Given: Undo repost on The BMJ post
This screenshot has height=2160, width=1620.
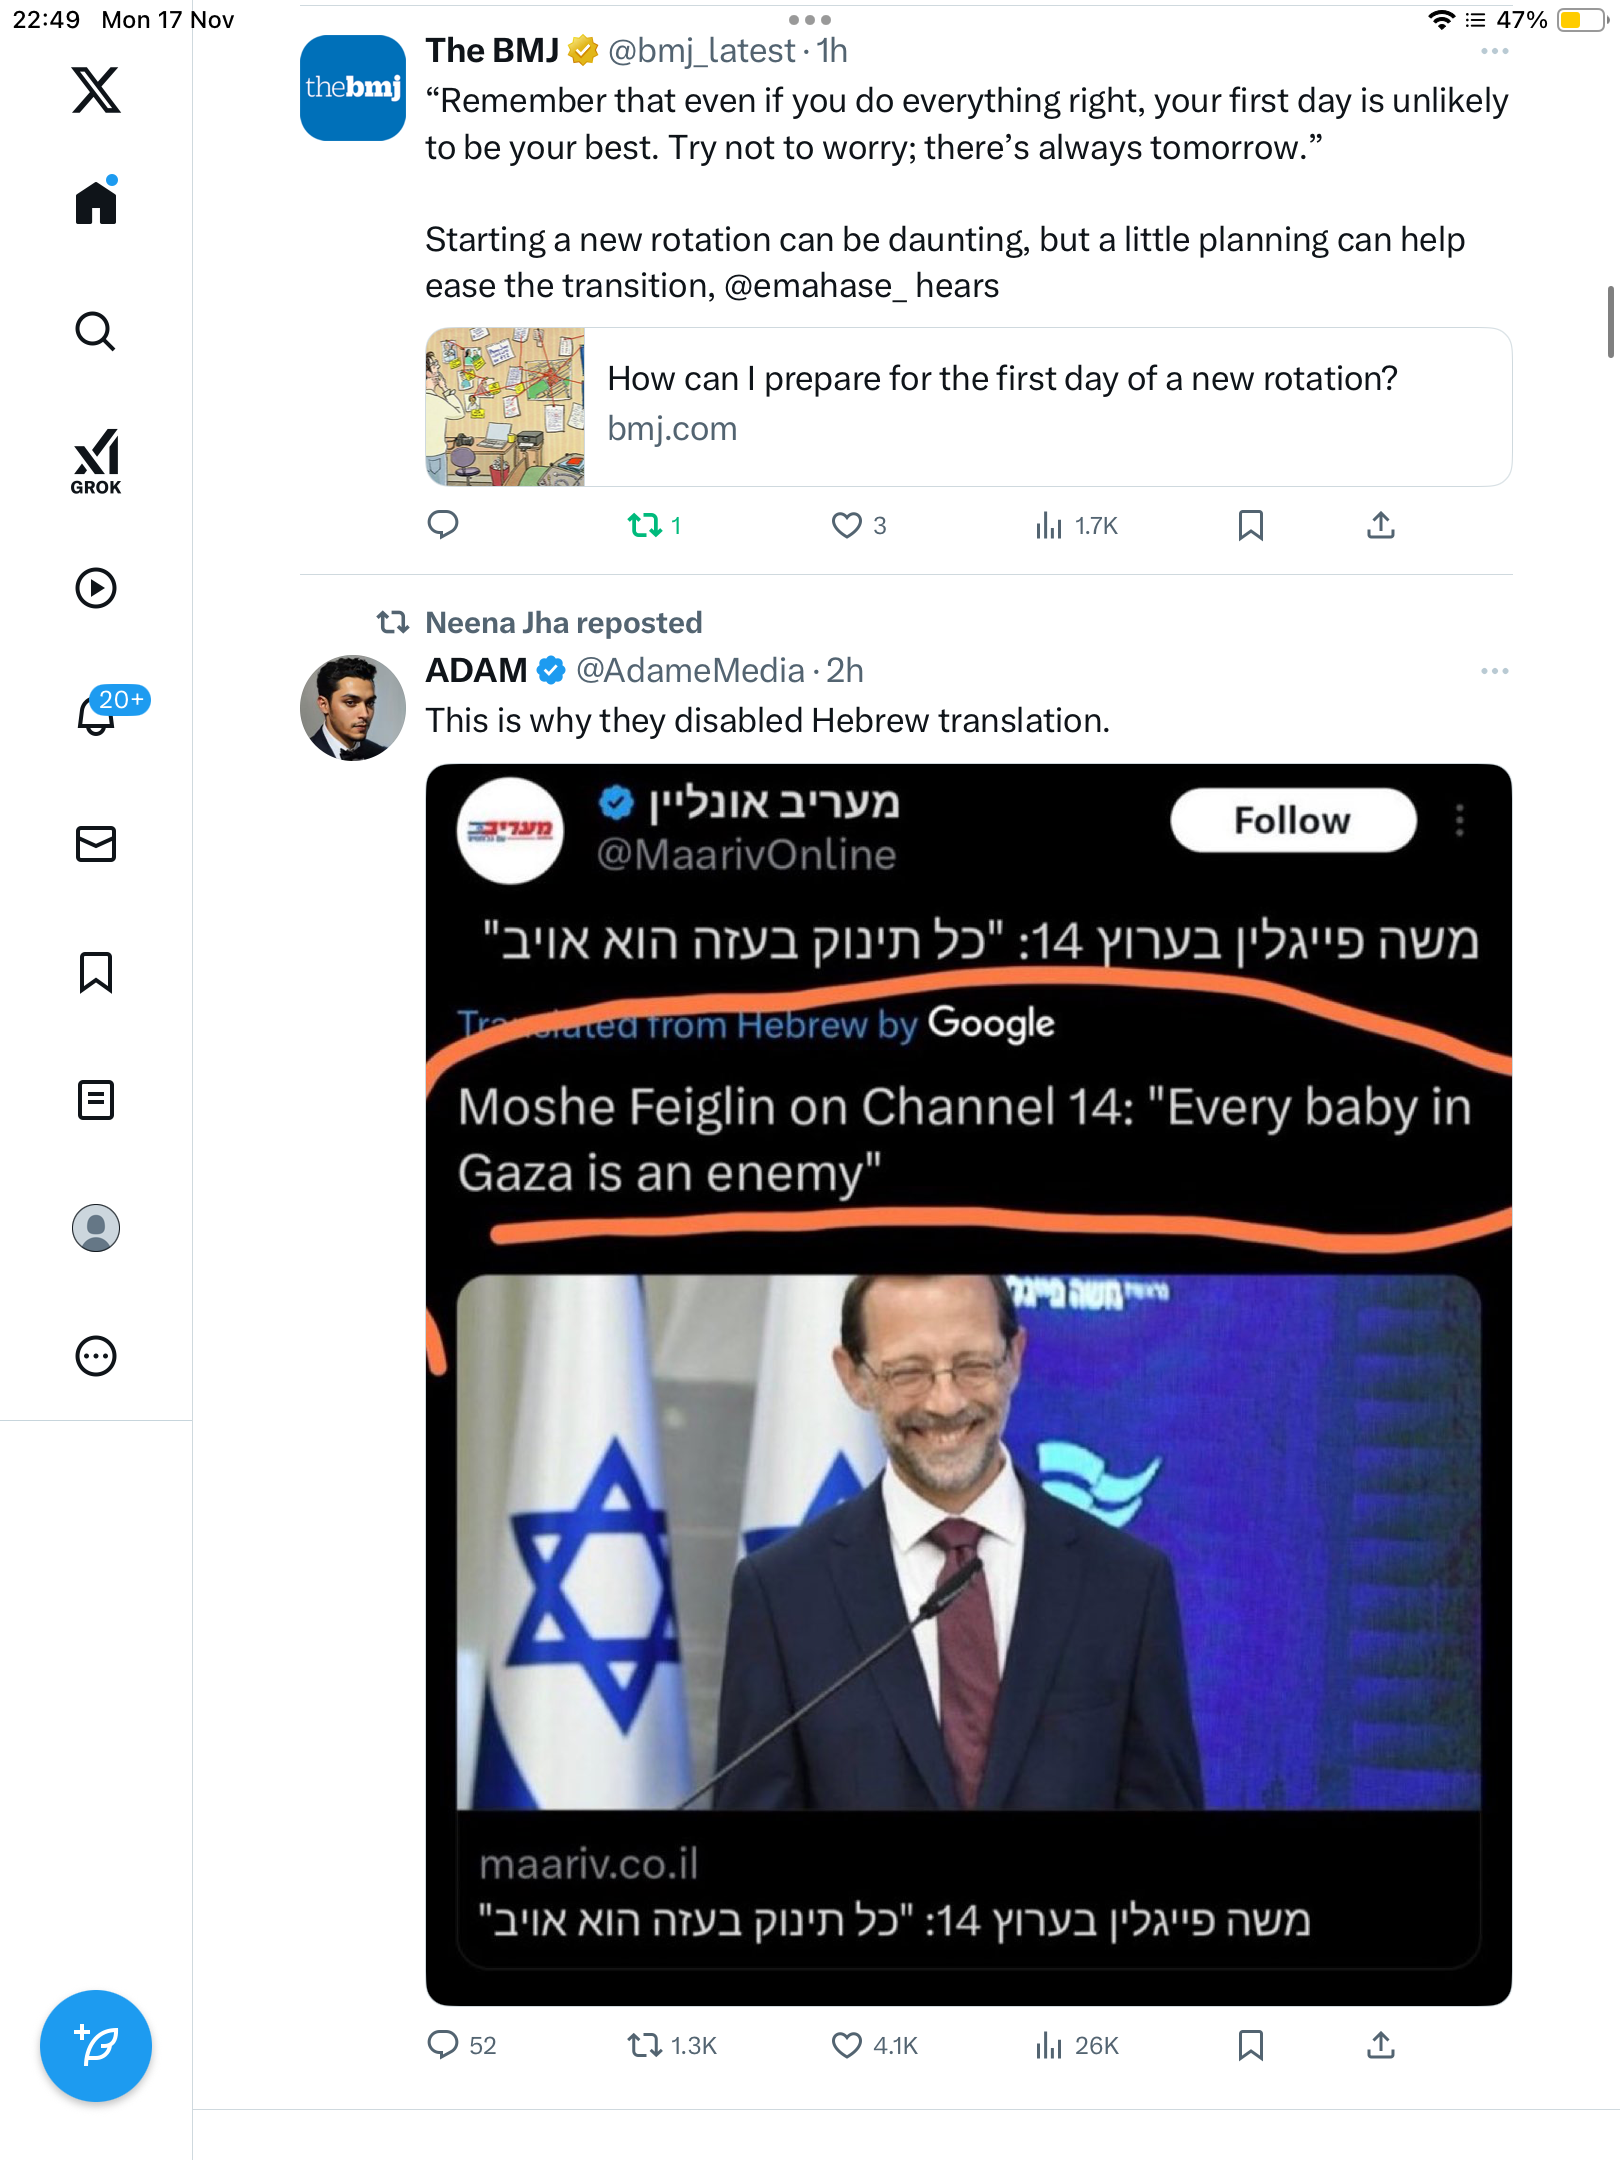Looking at the screenshot, I should (645, 525).
